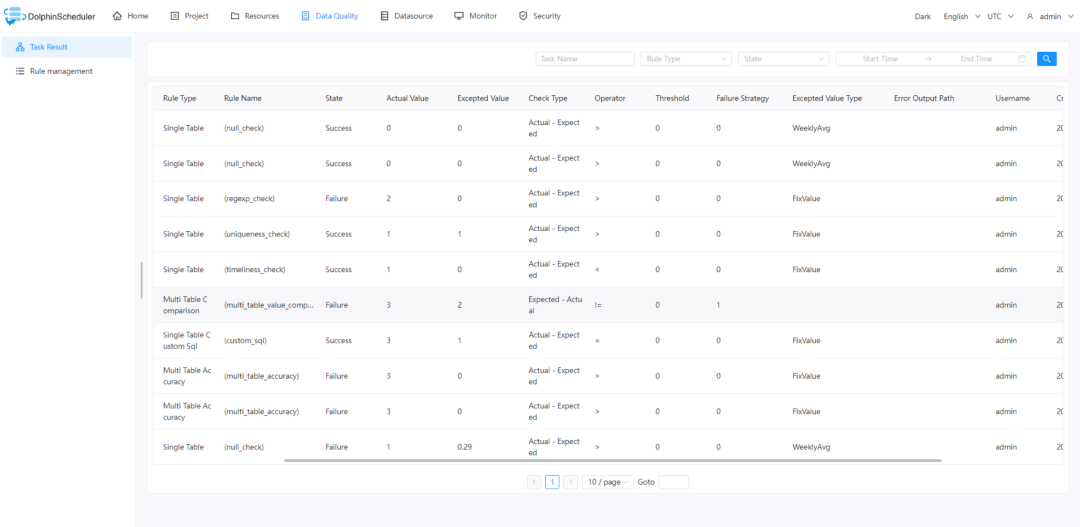Open the English language dropdown
This screenshot has height=527, width=1080.
[960, 17]
